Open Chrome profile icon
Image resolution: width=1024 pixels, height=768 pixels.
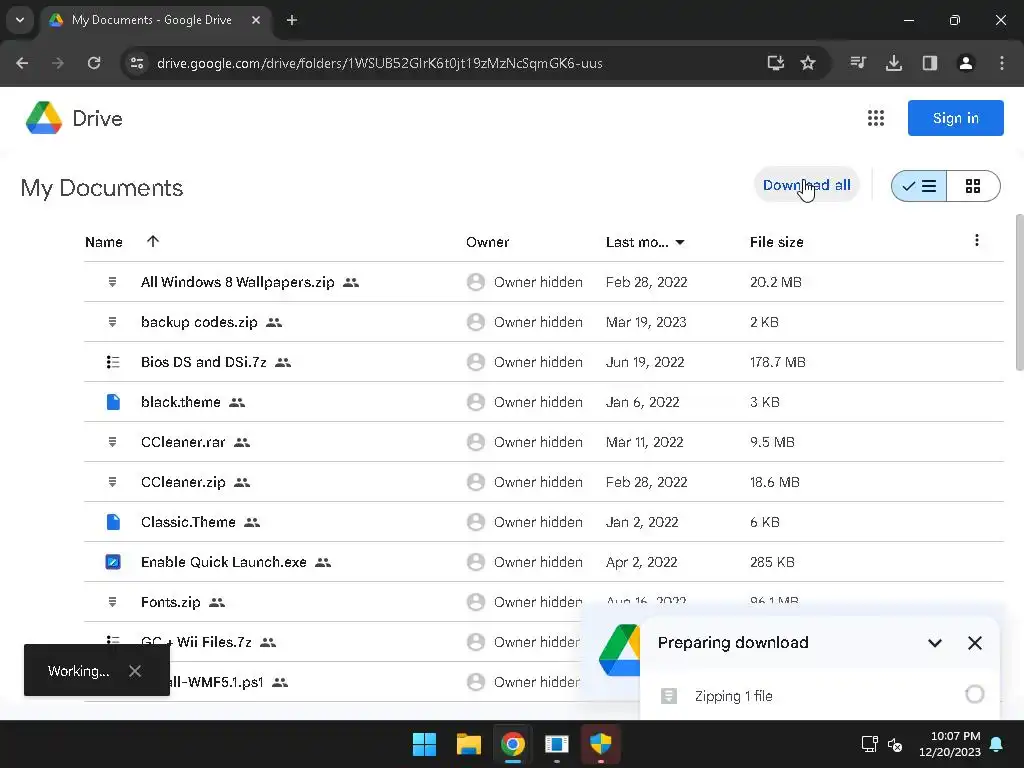click(965, 63)
